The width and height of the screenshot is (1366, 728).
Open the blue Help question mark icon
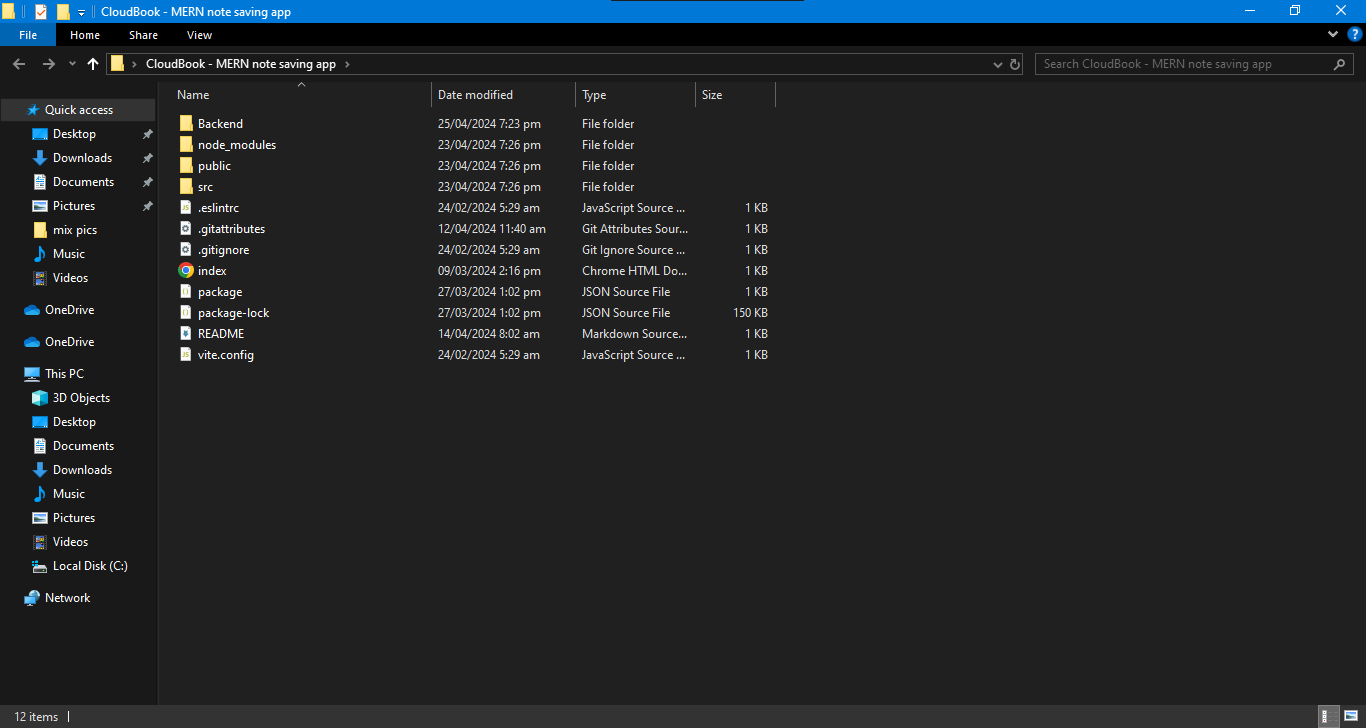(x=1355, y=35)
